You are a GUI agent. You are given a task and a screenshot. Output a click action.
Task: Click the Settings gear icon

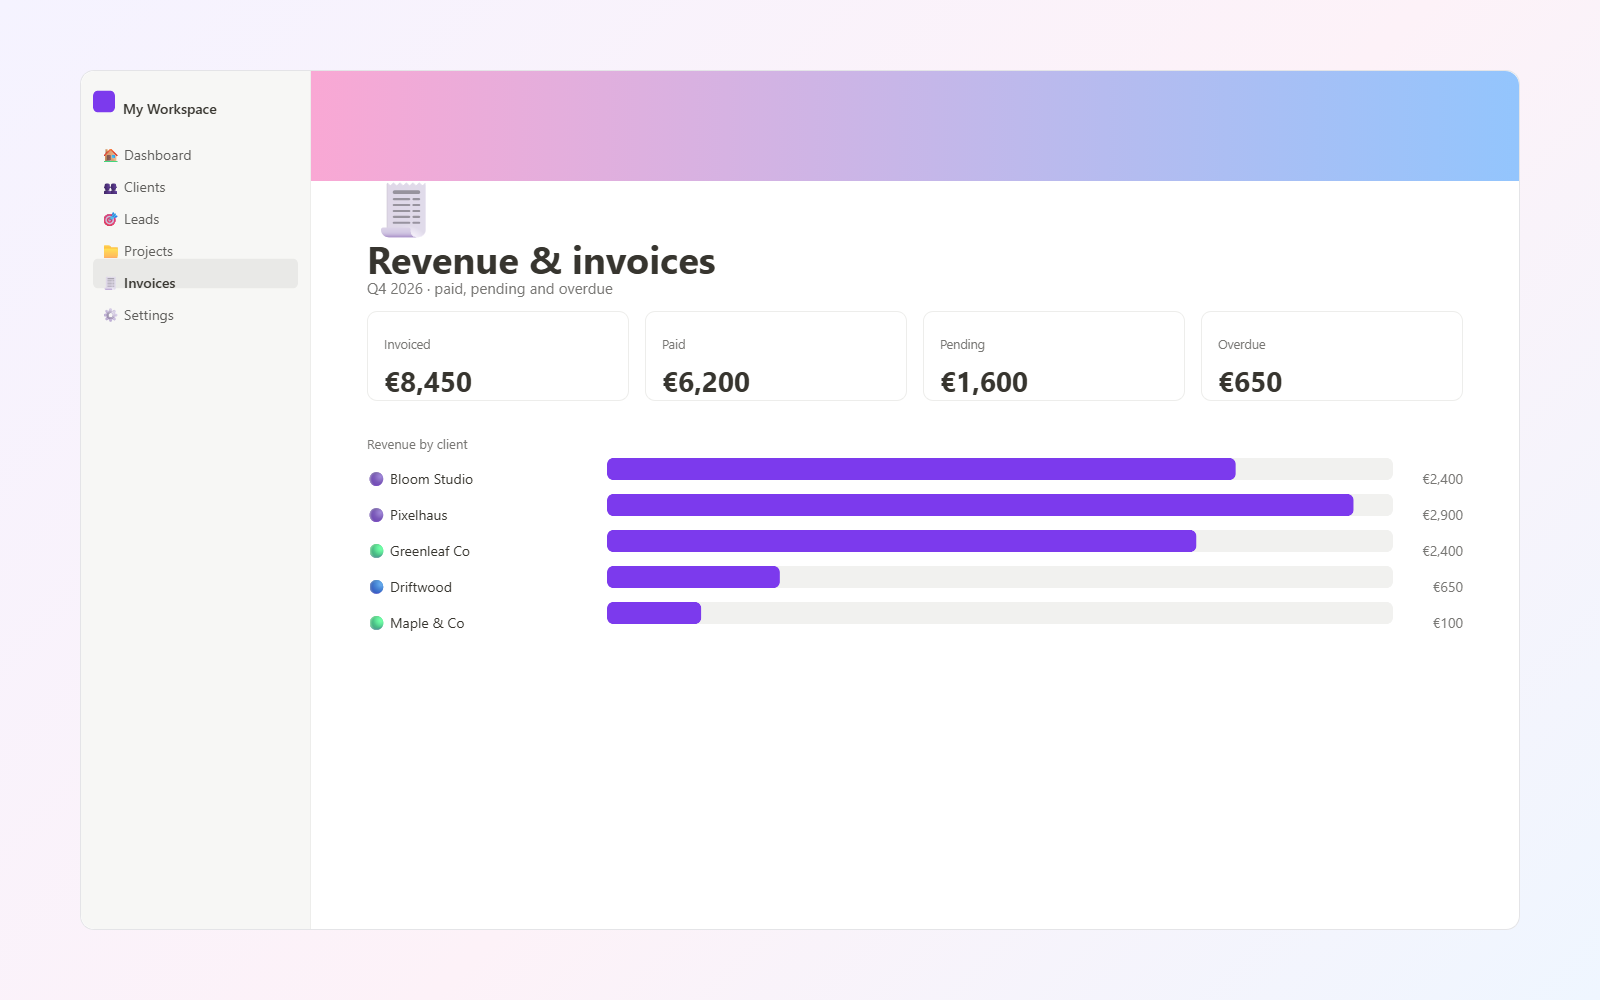click(x=110, y=315)
